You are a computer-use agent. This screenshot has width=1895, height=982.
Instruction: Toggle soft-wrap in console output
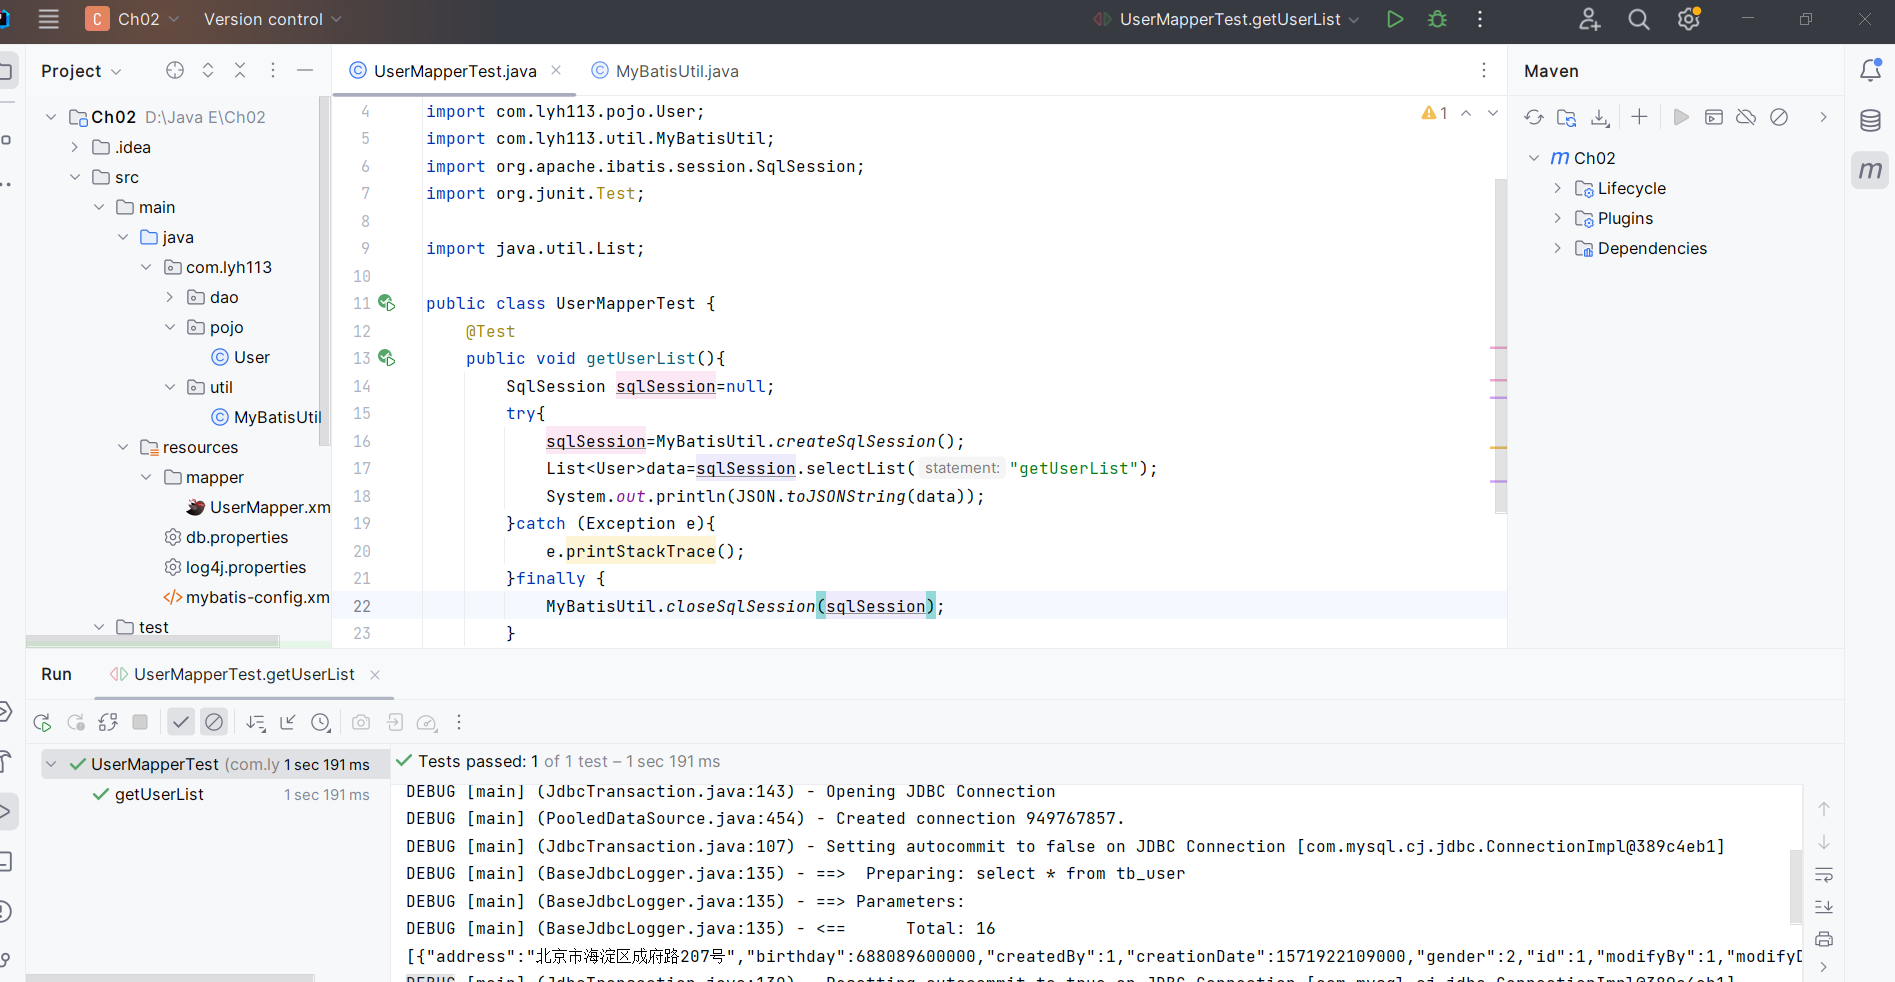coord(1824,875)
